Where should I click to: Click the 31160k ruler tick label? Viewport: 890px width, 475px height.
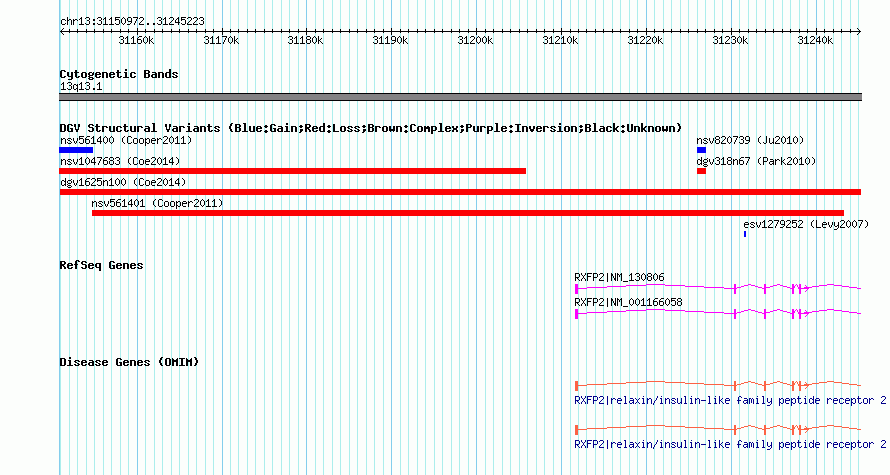point(136,40)
